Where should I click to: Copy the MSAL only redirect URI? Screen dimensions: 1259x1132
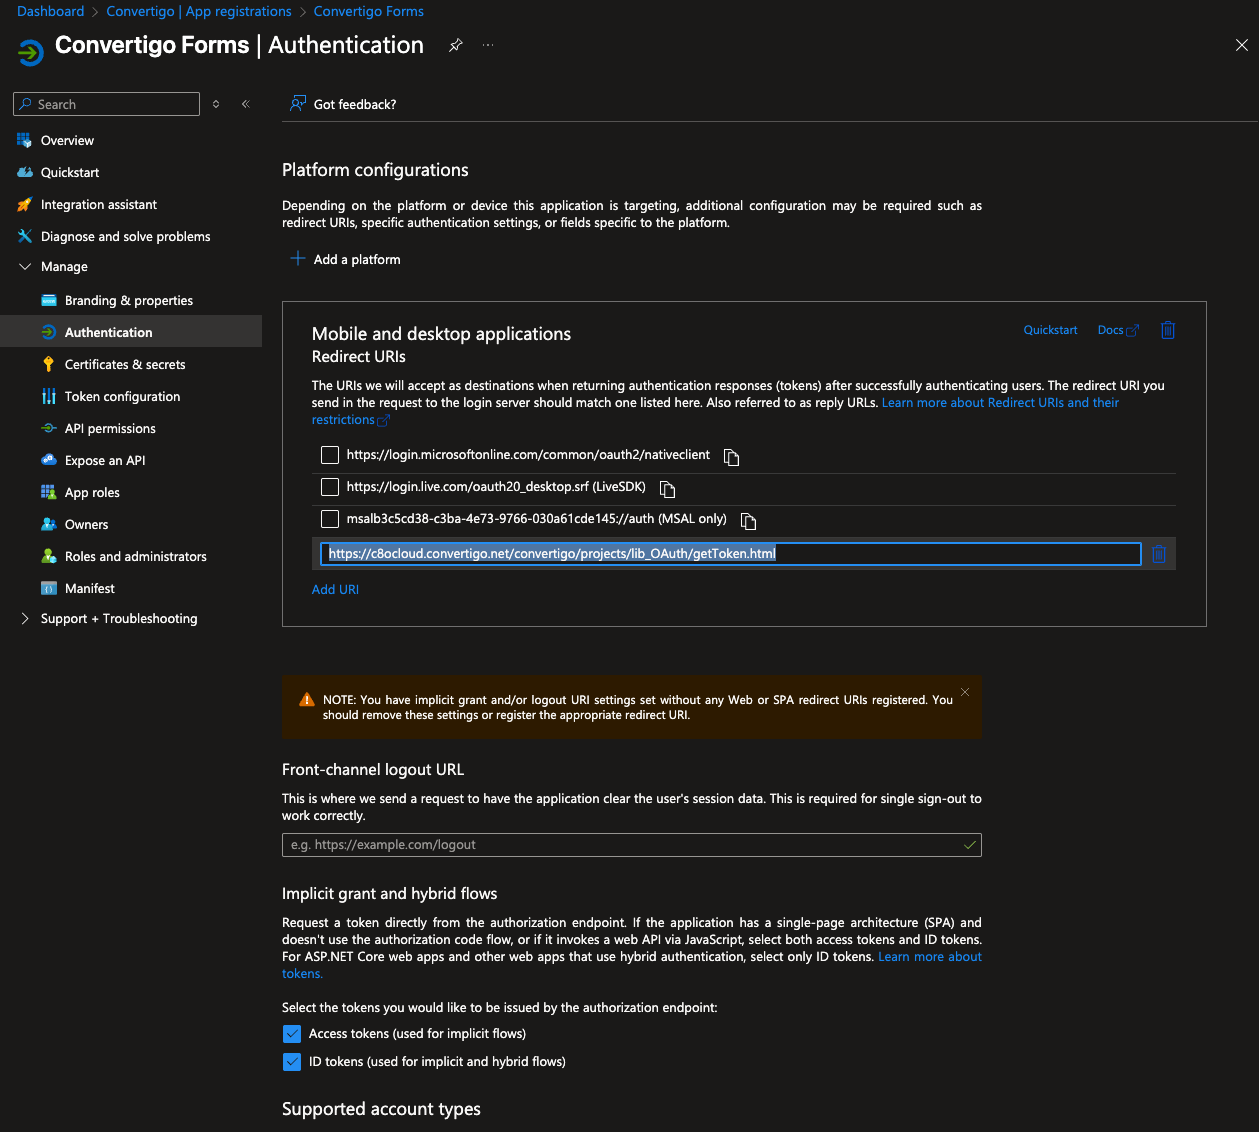748,521
